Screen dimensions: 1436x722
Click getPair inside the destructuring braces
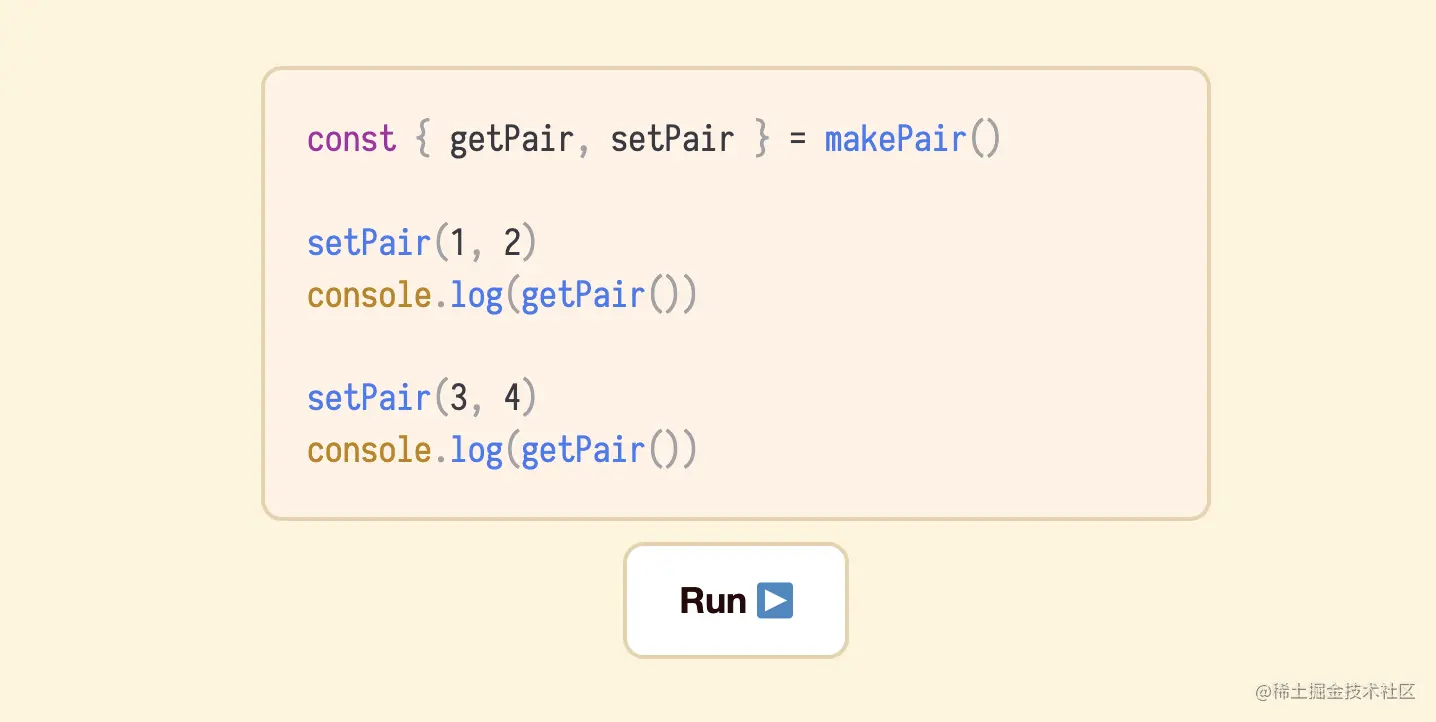[511, 139]
